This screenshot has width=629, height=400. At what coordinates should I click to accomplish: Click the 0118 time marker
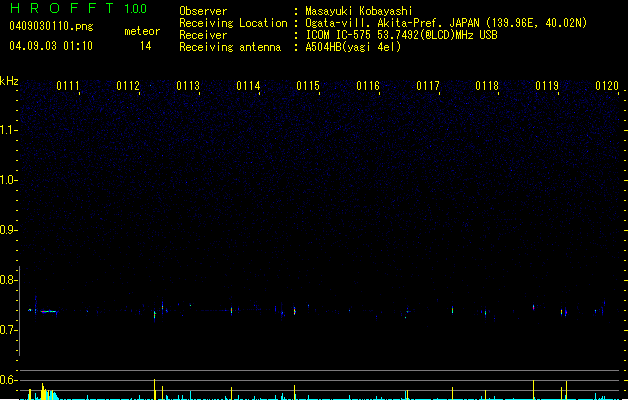[487, 86]
